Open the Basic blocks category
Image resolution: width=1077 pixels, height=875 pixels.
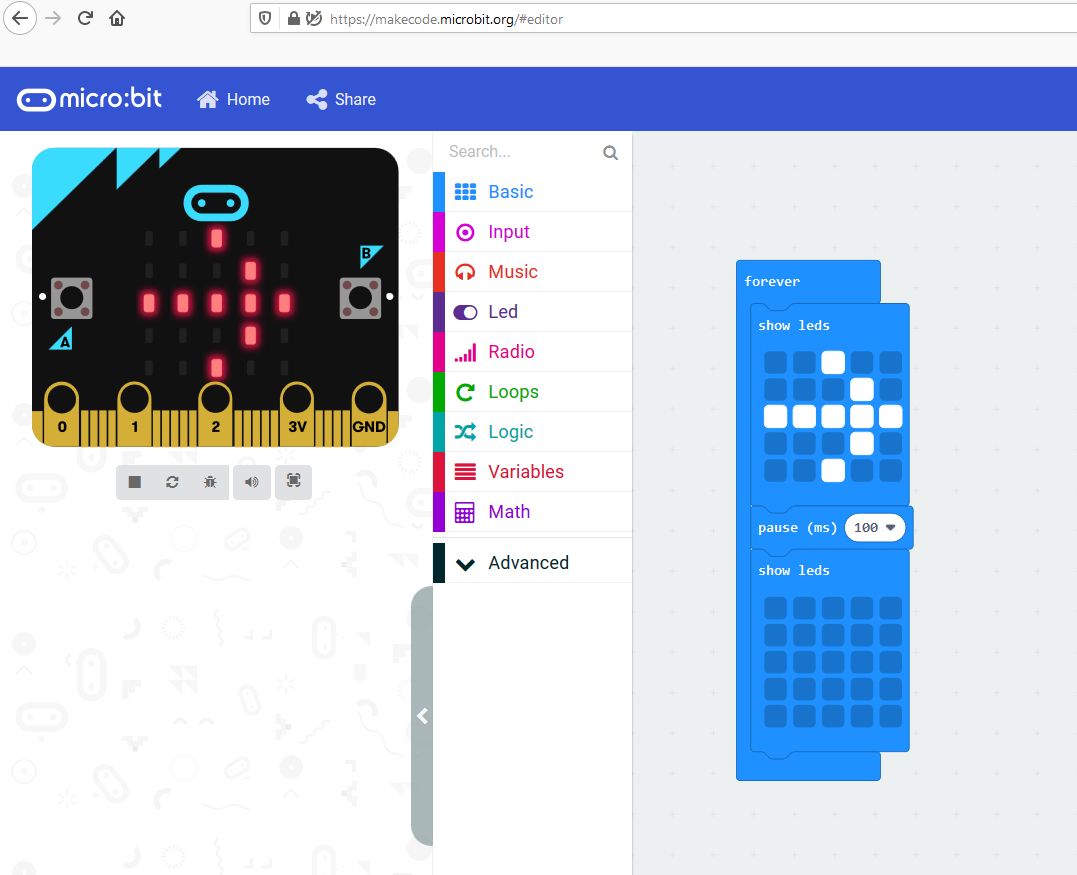point(510,192)
